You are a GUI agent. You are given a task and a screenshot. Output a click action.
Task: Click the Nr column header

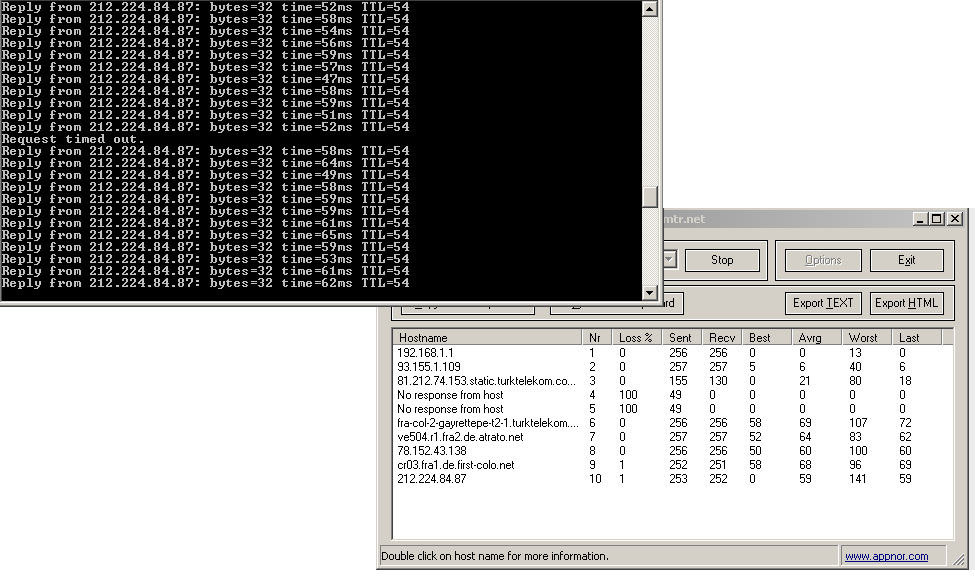(x=597, y=338)
